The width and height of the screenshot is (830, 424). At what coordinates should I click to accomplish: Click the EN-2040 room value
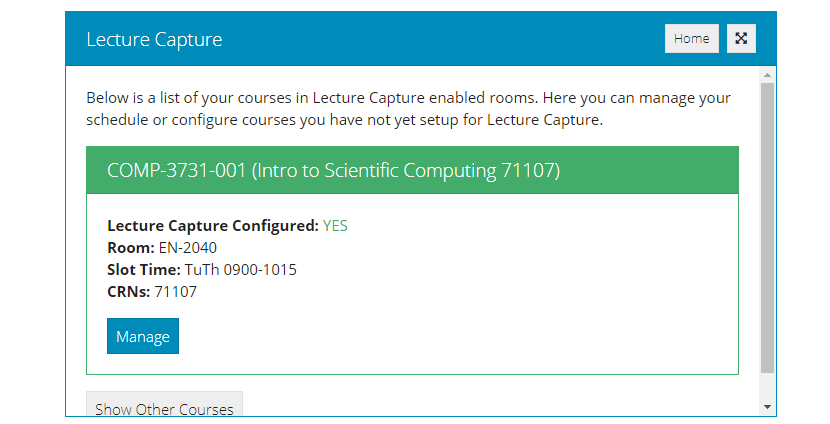coord(188,248)
